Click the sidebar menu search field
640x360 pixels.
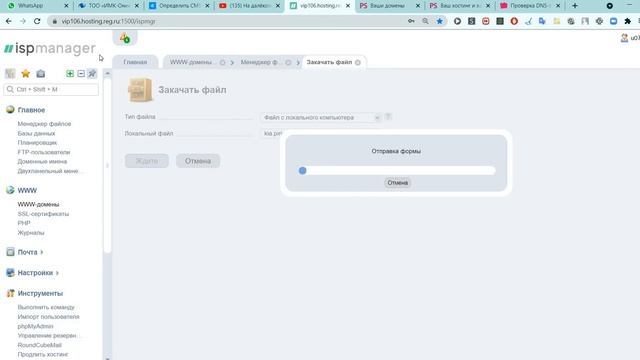(x=51, y=89)
